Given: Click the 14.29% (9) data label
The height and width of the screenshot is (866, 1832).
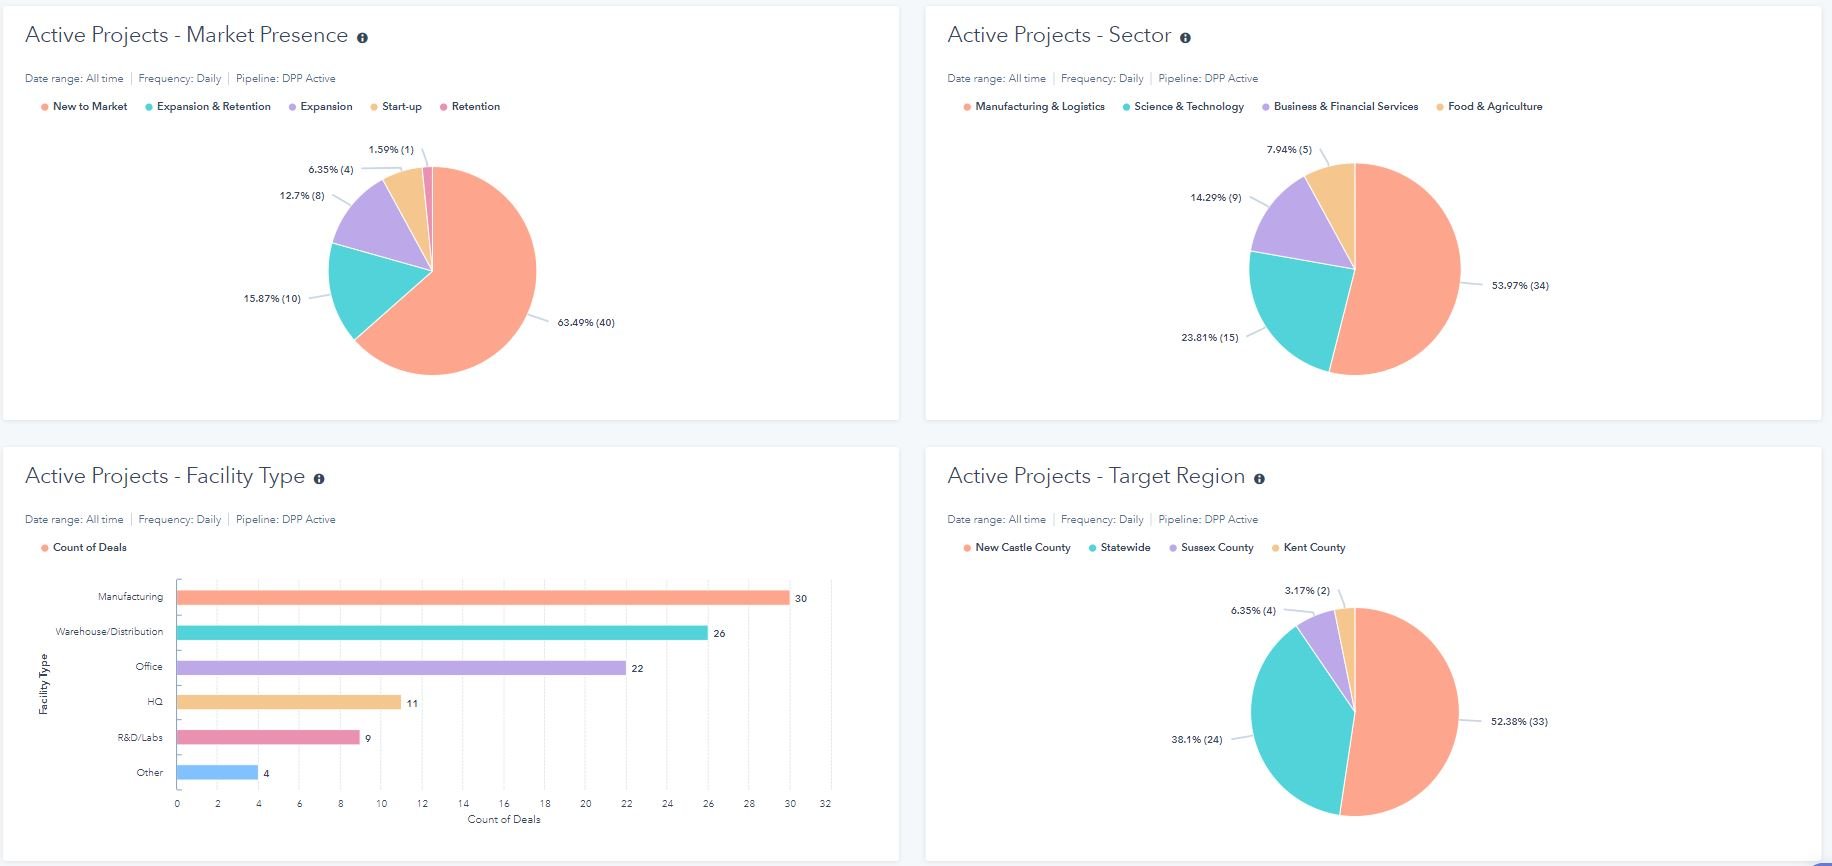Looking at the screenshot, I should [x=1216, y=198].
